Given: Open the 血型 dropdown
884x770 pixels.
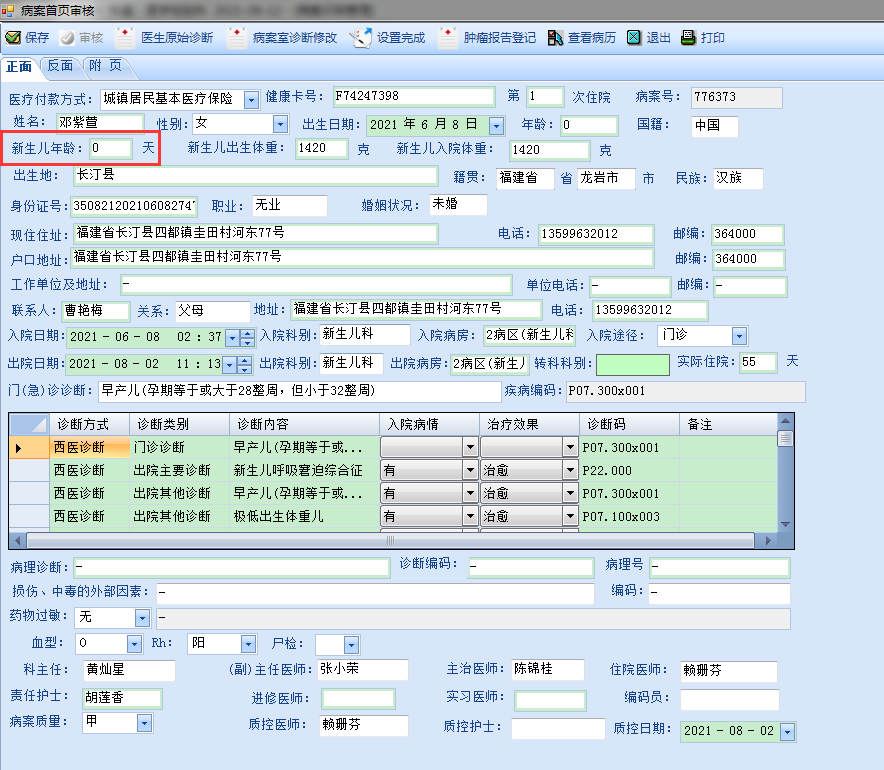Looking at the screenshot, I should point(134,644).
